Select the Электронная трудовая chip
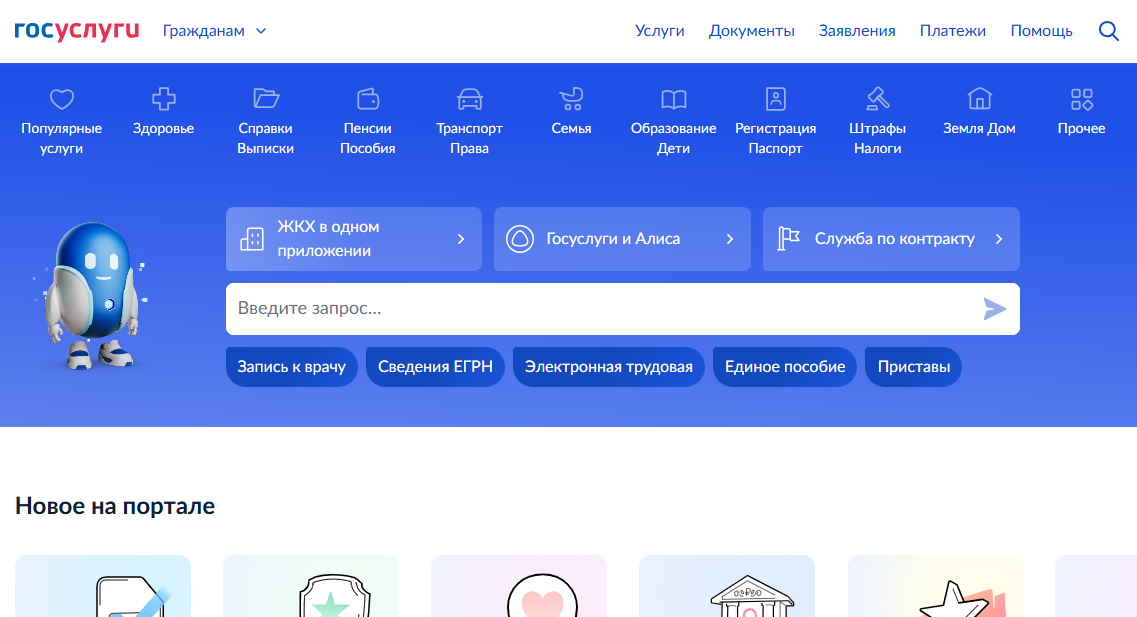 [x=608, y=367]
